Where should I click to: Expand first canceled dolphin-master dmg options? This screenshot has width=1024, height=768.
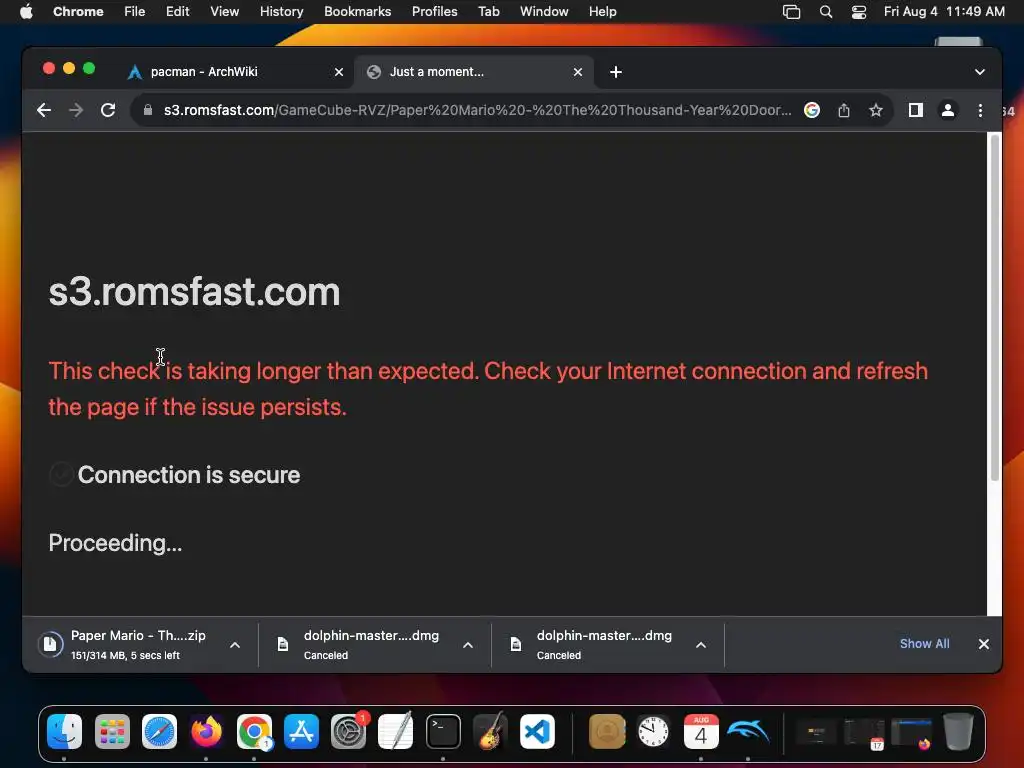(468, 645)
